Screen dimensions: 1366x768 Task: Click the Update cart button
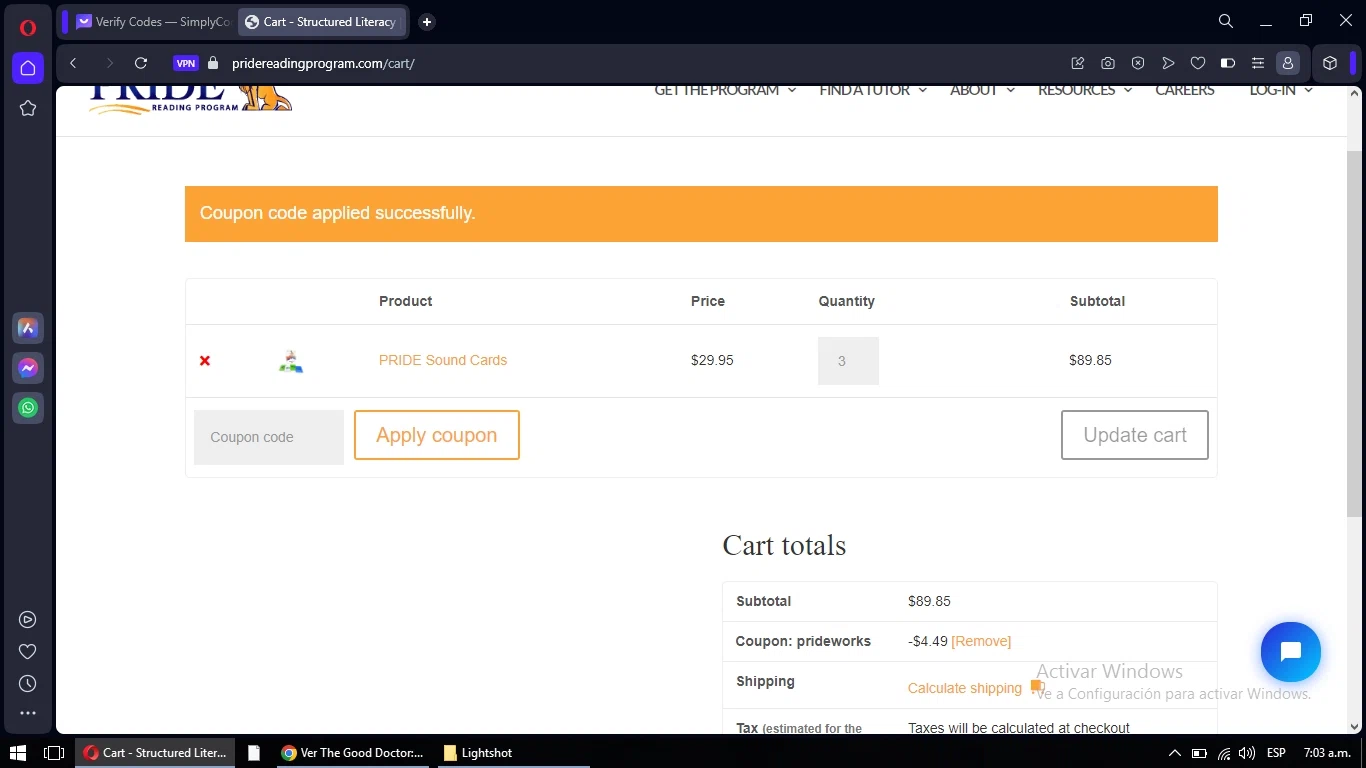(x=1135, y=435)
